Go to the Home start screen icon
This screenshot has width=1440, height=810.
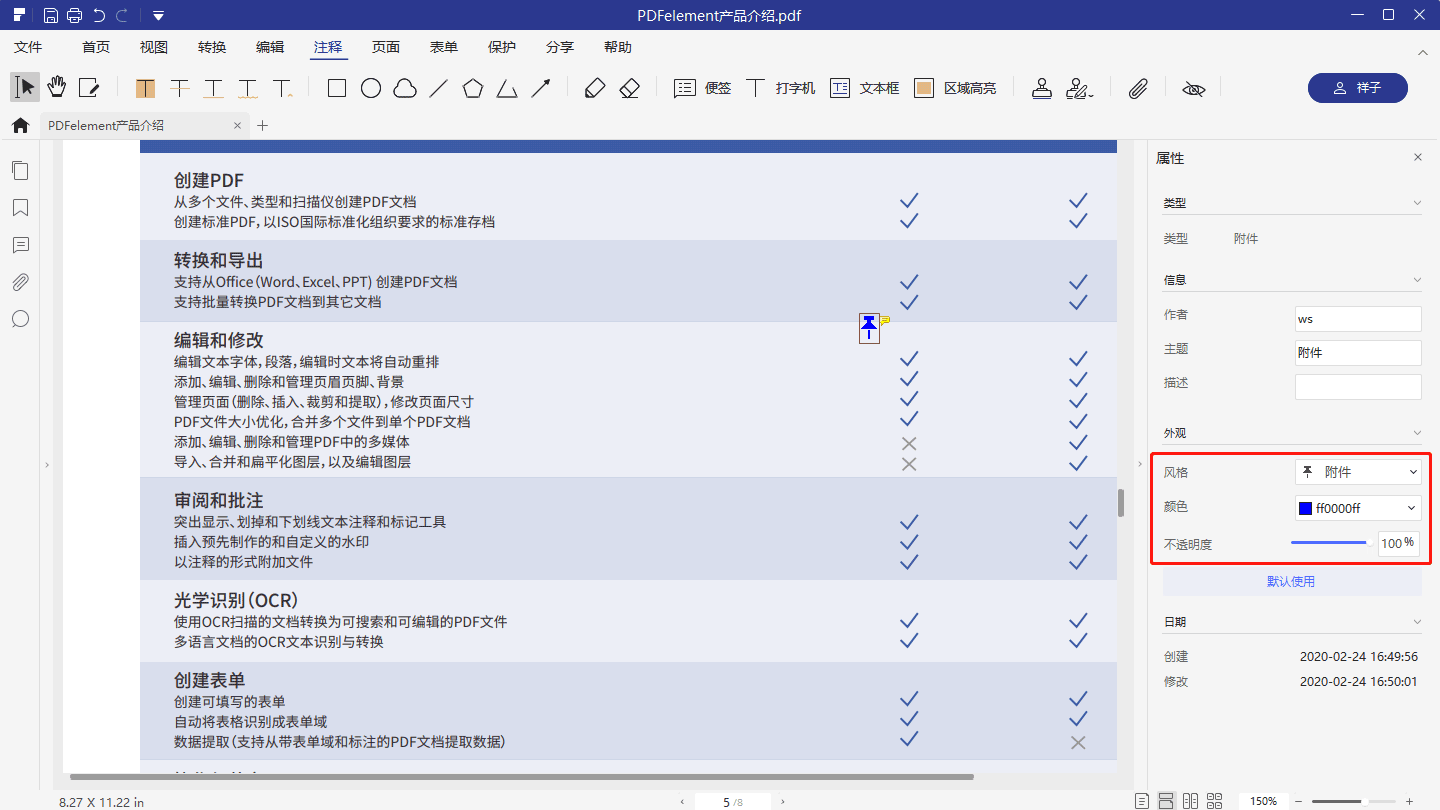coord(20,126)
